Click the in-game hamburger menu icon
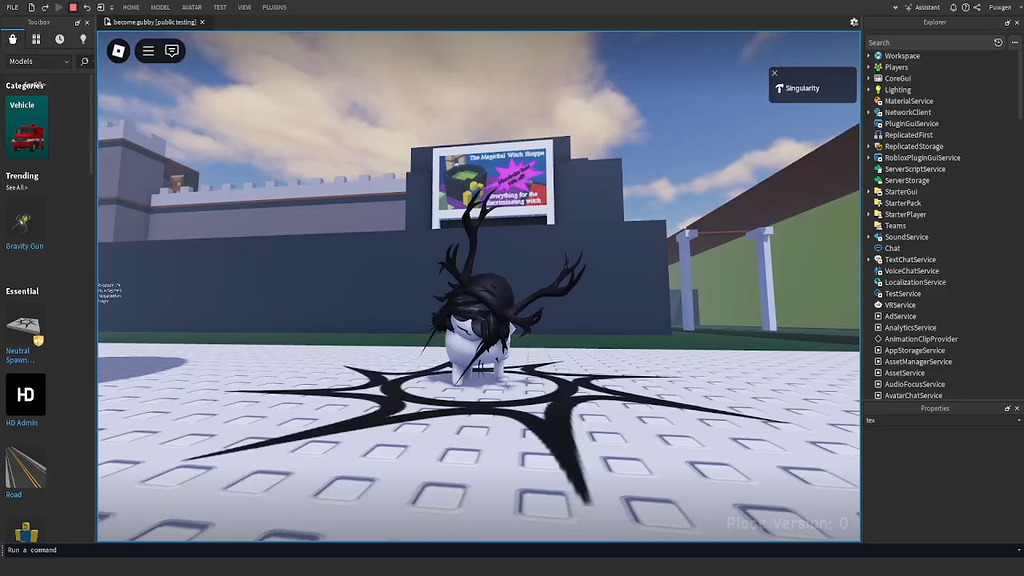The width and height of the screenshot is (1024, 576). point(146,51)
